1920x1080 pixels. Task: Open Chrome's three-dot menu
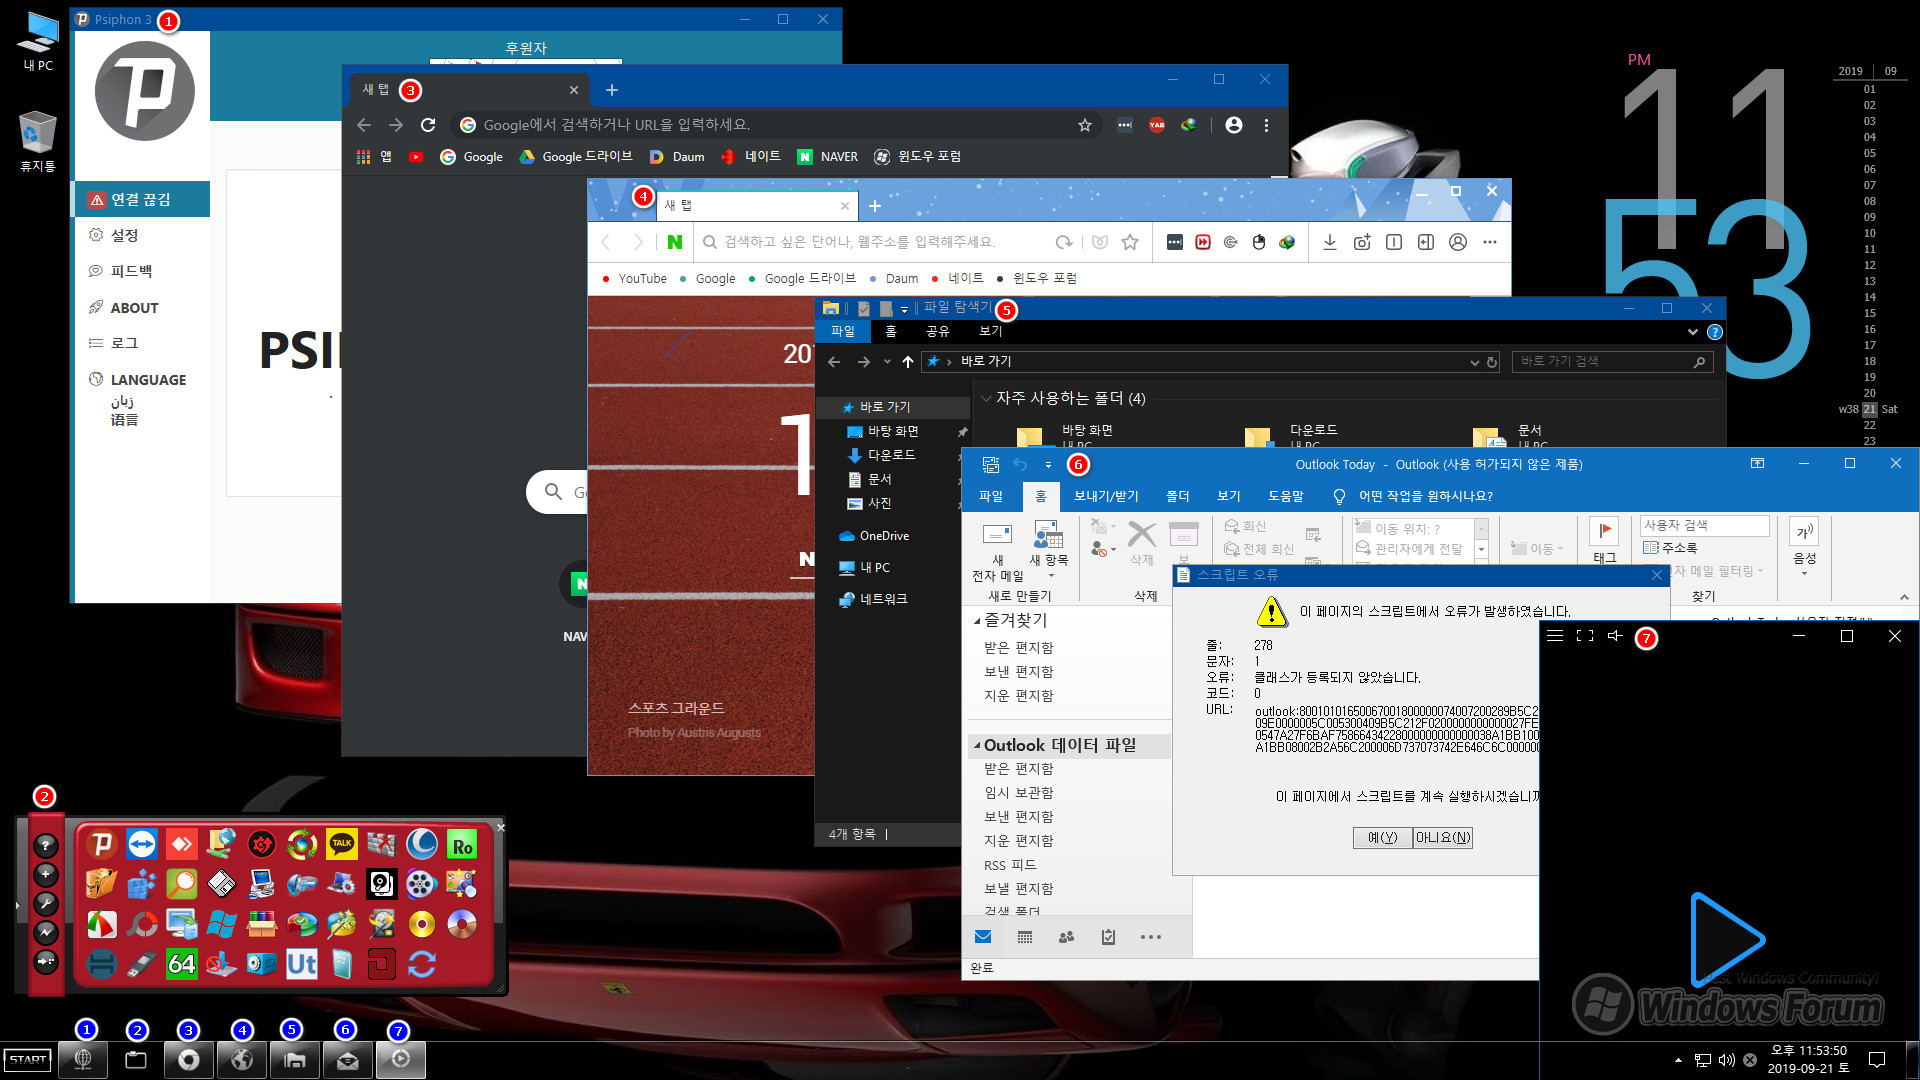point(1267,125)
